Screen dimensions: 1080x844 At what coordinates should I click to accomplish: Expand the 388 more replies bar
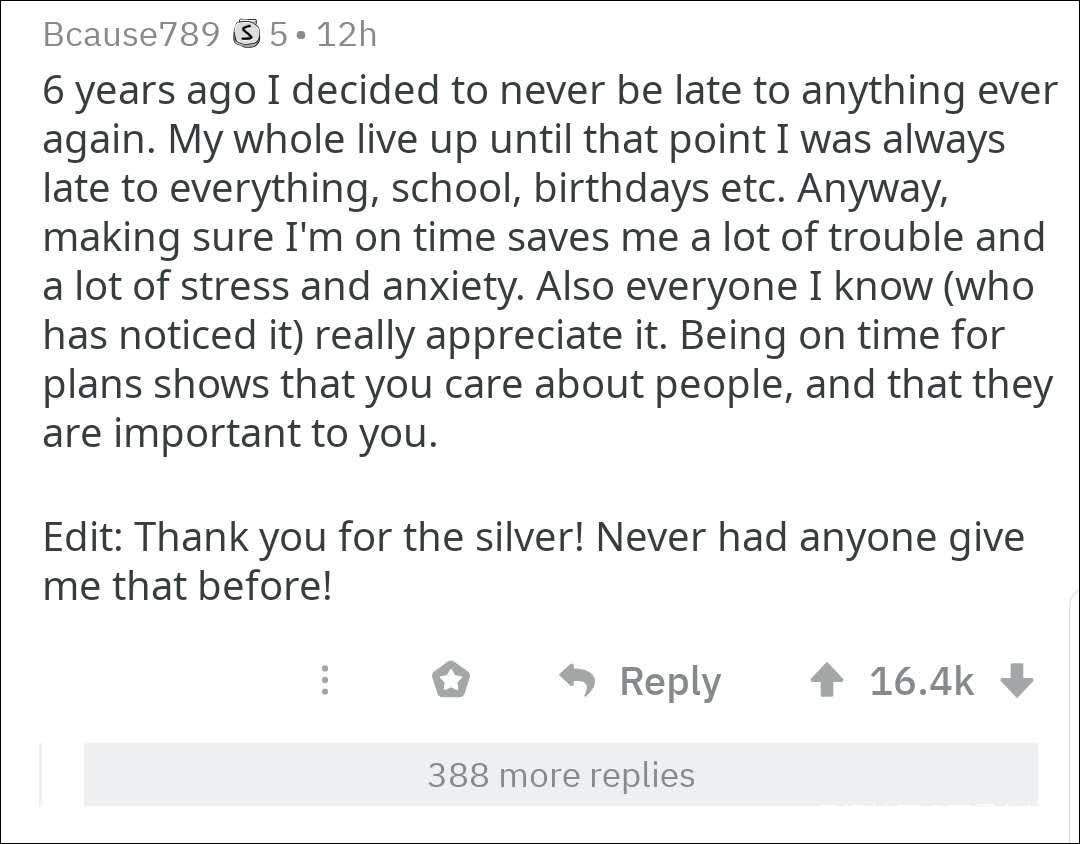pyautogui.click(x=560, y=775)
